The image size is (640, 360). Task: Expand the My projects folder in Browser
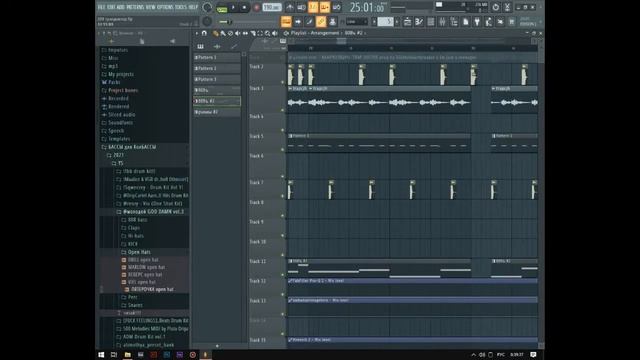point(121,74)
